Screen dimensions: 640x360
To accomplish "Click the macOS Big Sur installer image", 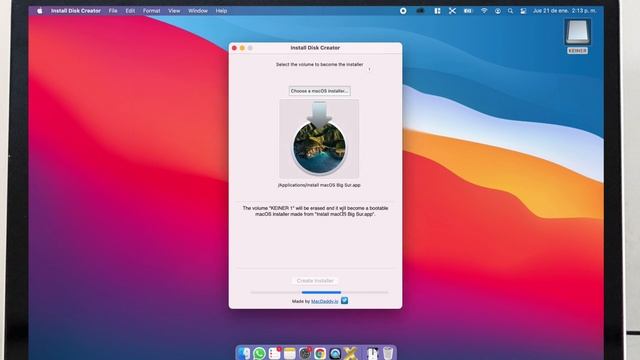I will pos(319,139).
